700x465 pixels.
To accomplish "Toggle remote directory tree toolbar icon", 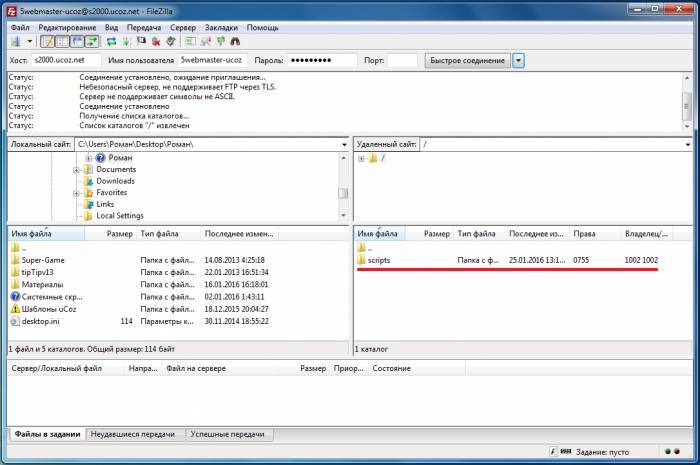I will (x=77, y=42).
